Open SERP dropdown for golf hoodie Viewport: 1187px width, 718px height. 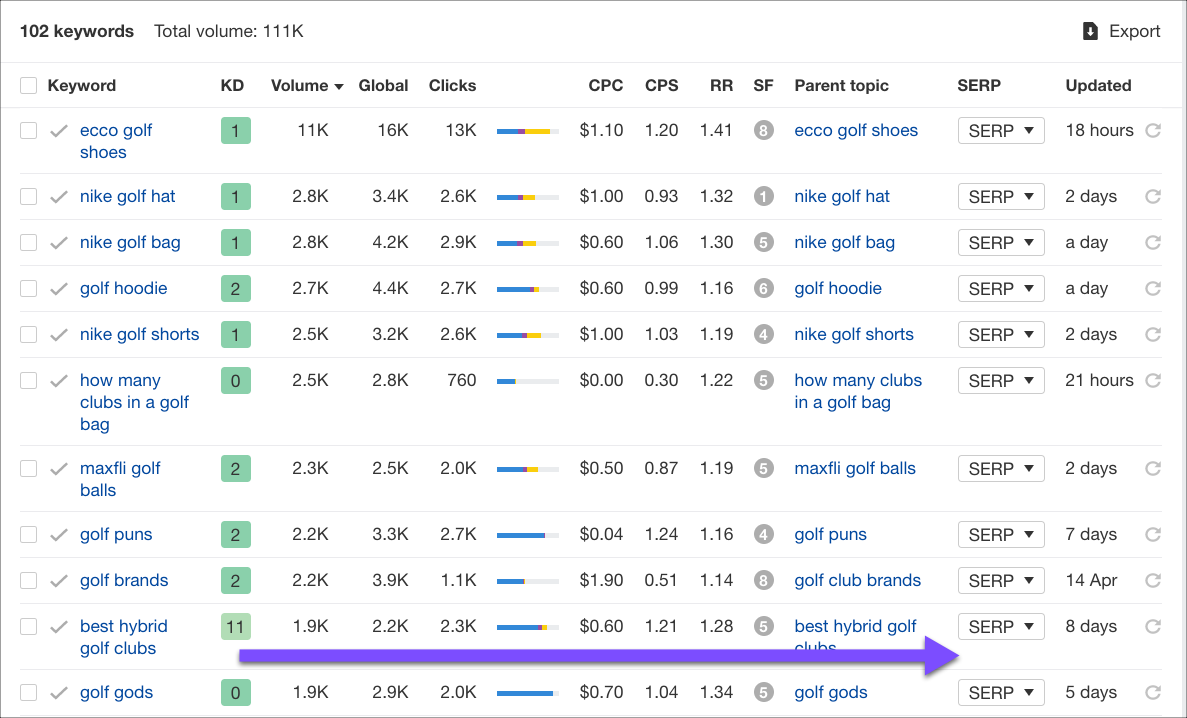1001,289
